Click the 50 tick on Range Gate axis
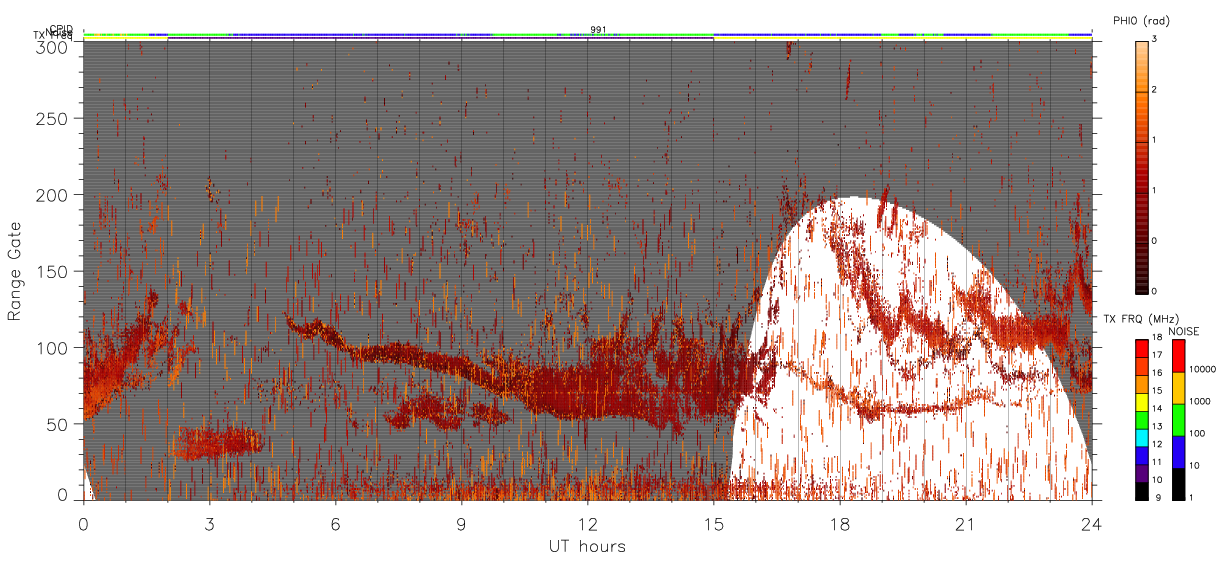The image size is (1228, 567). [58, 424]
